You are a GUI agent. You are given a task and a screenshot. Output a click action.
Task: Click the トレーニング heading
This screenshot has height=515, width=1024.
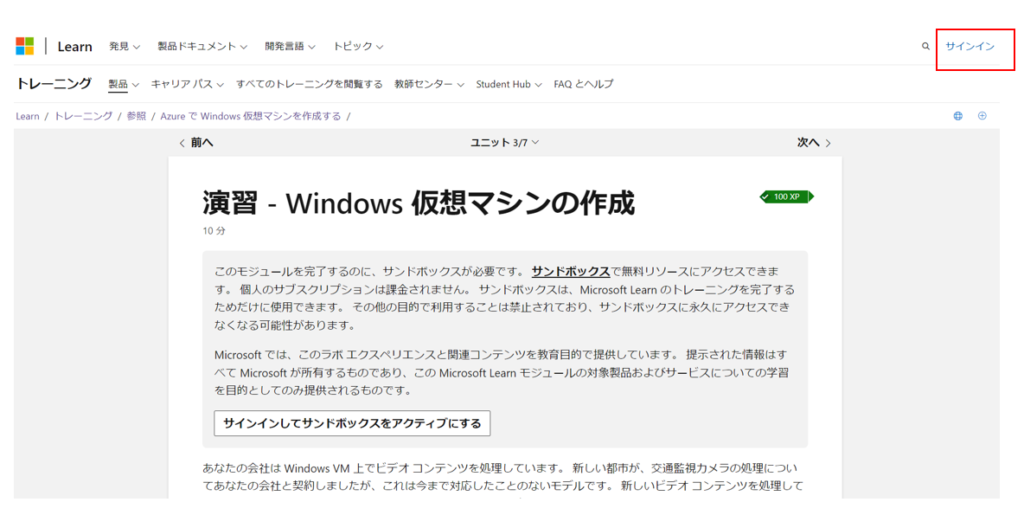pos(54,84)
